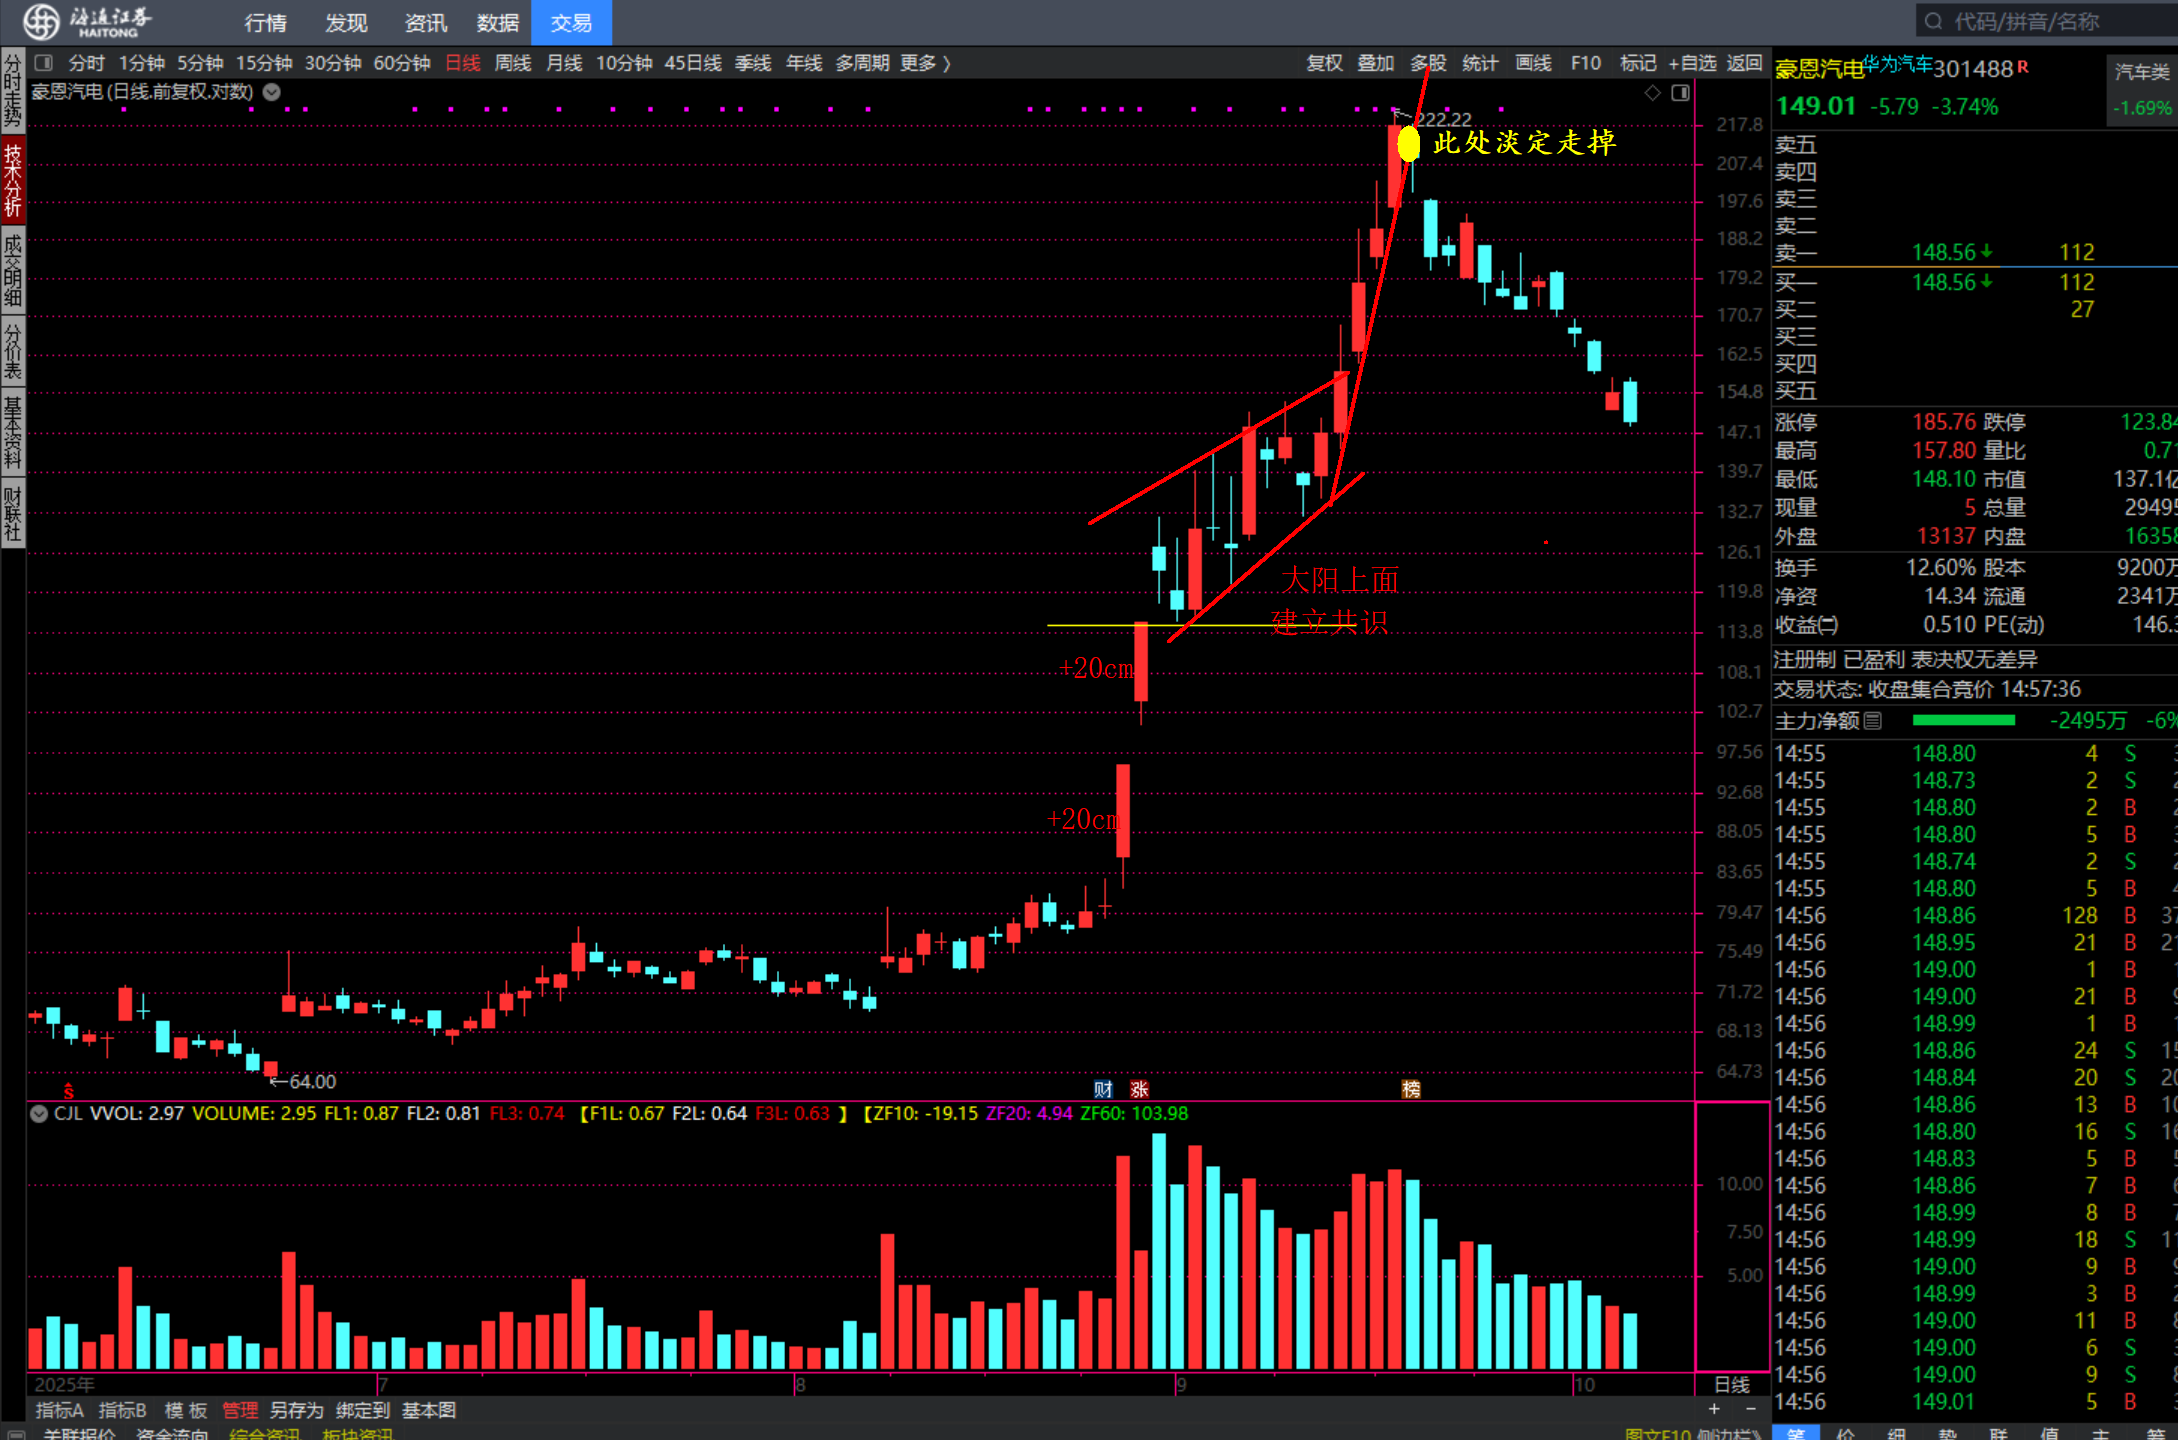The height and width of the screenshot is (1440, 2178).
Task: Expand 更多 period options chevron
Action: pos(946,63)
